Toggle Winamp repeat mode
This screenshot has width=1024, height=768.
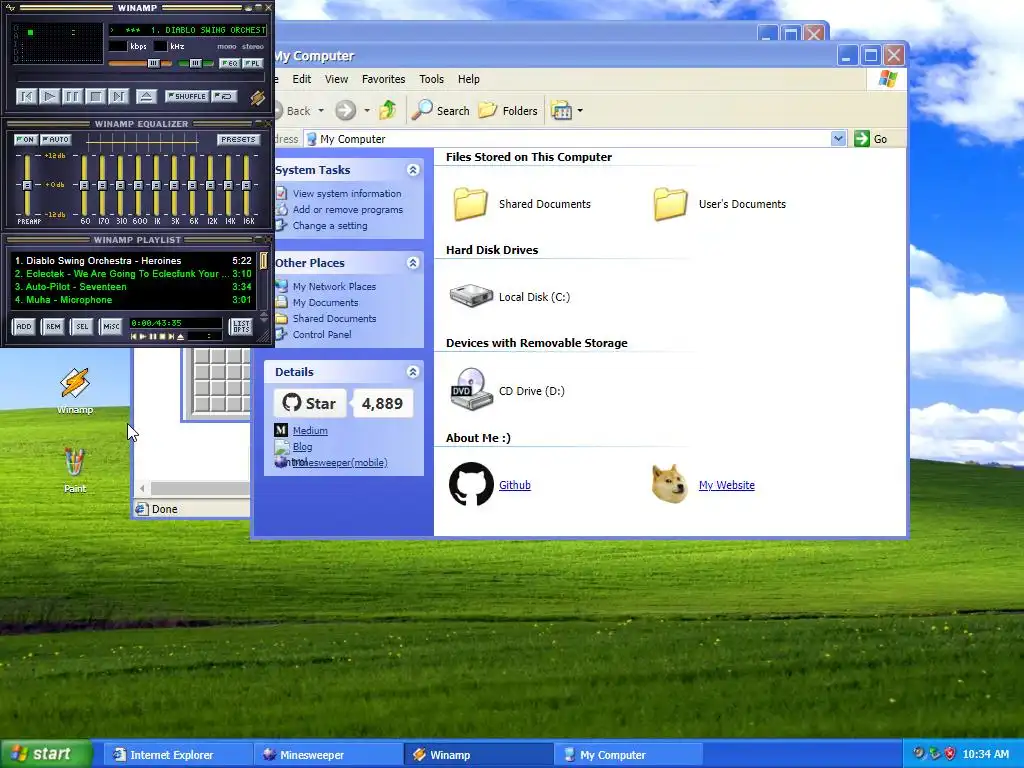coord(224,97)
